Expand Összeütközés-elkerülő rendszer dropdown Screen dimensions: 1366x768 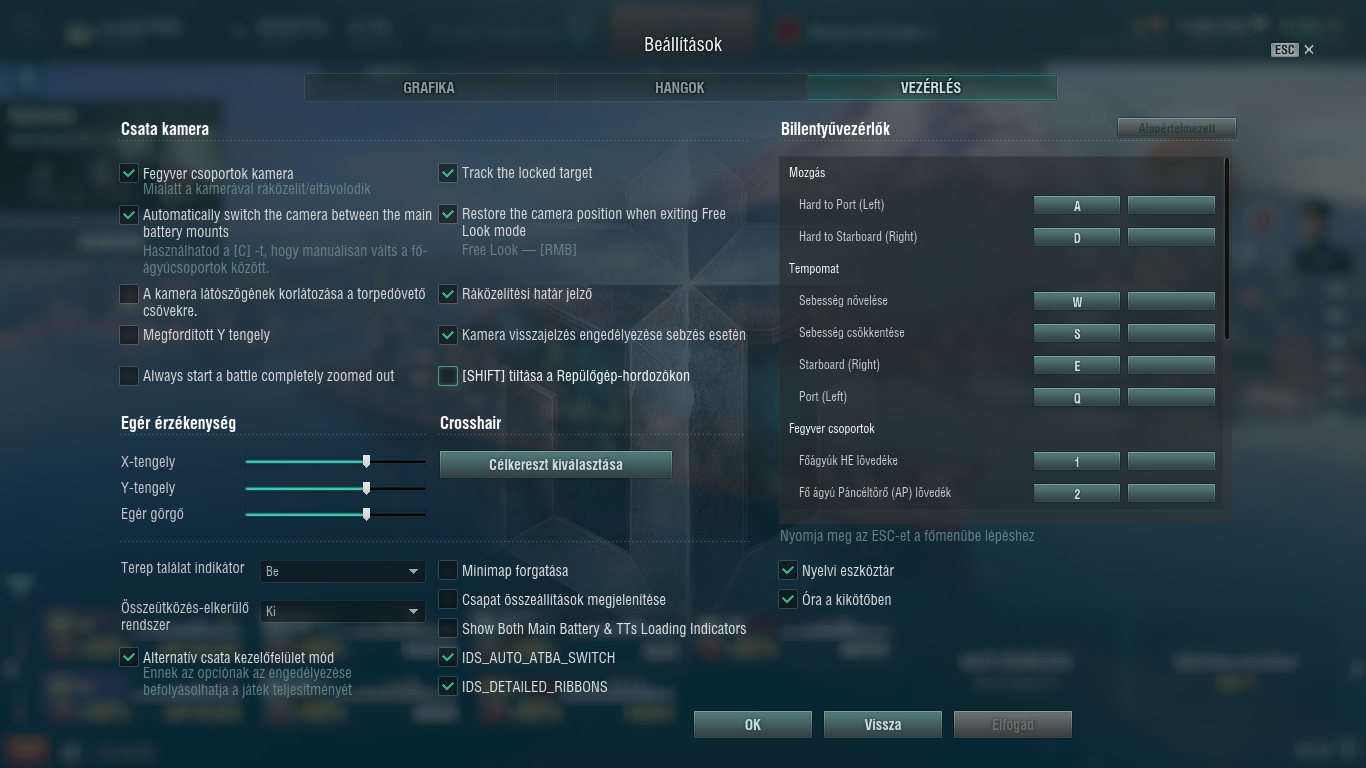(343, 611)
